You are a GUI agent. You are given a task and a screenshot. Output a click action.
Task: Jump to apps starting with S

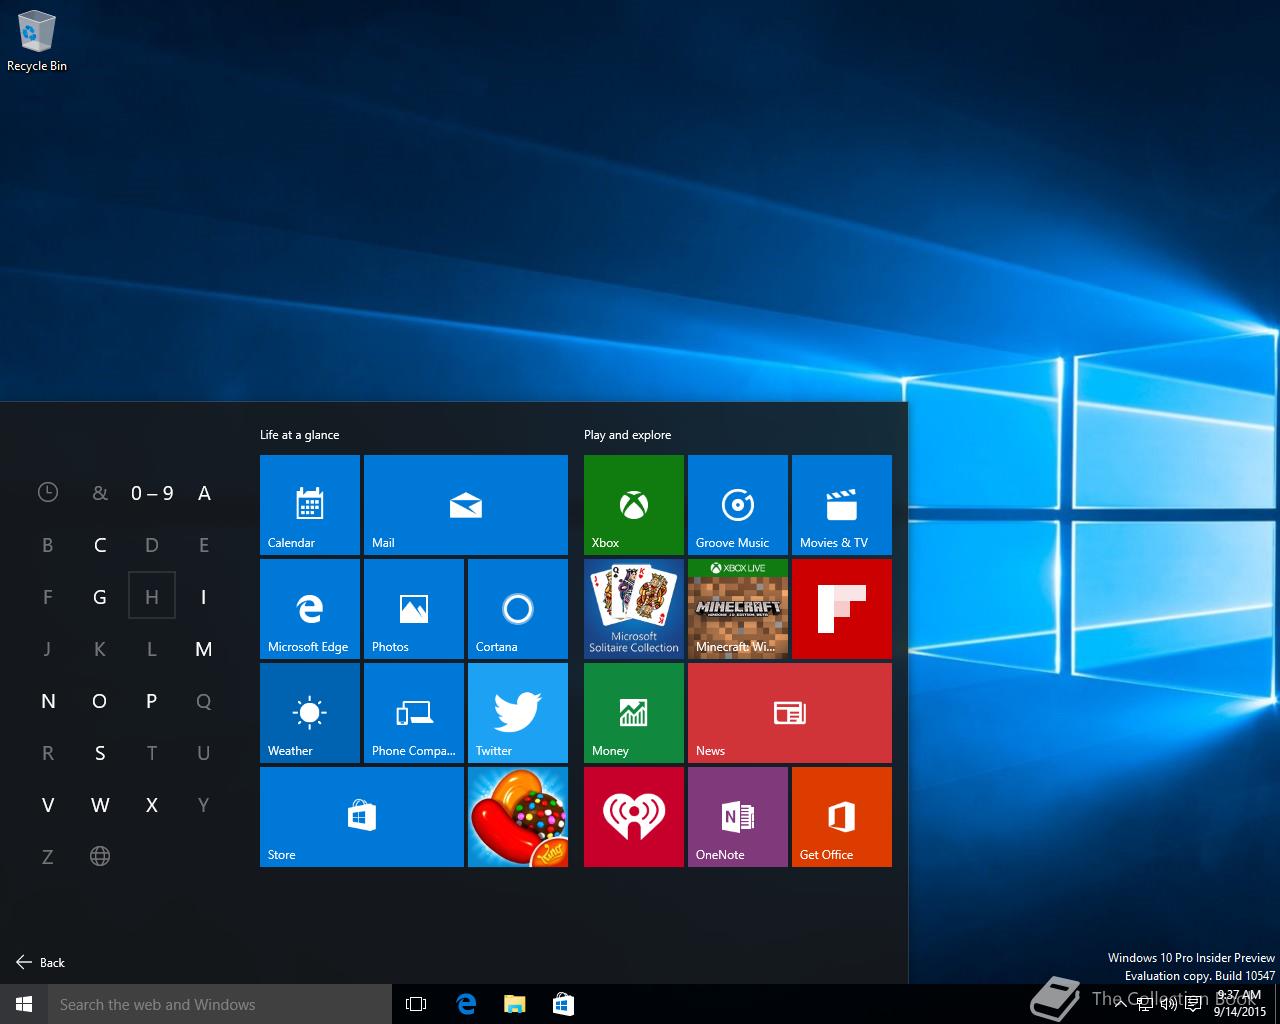click(x=100, y=752)
